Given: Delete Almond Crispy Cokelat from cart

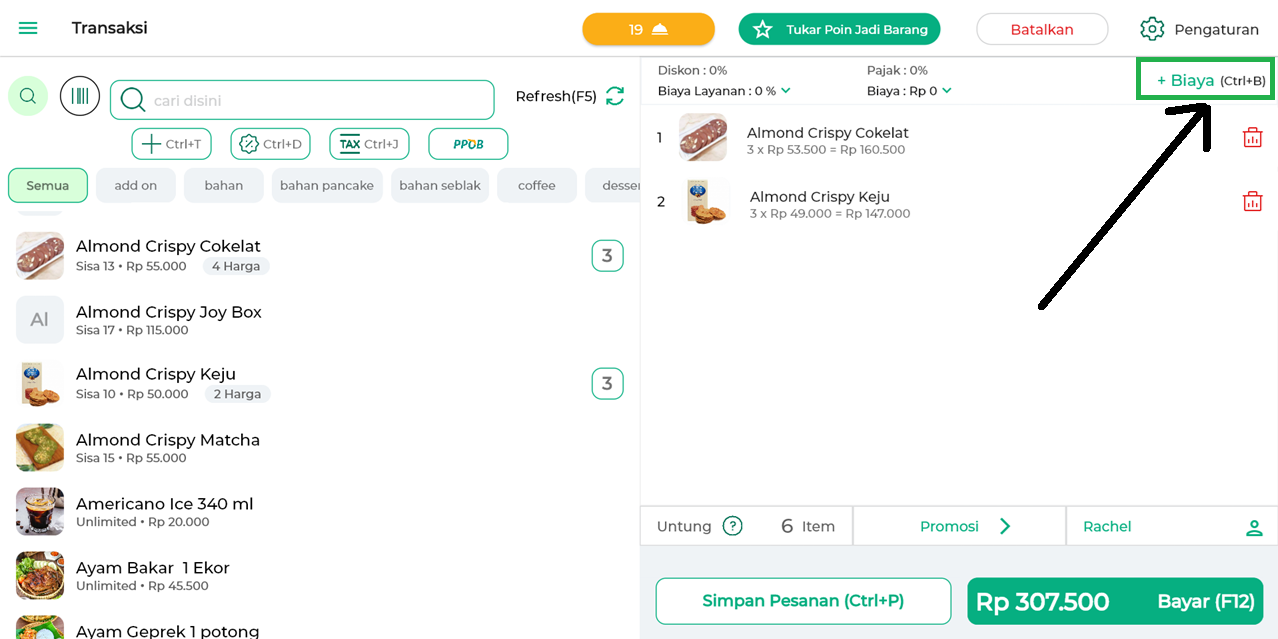Looking at the screenshot, I should (x=1252, y=138).
